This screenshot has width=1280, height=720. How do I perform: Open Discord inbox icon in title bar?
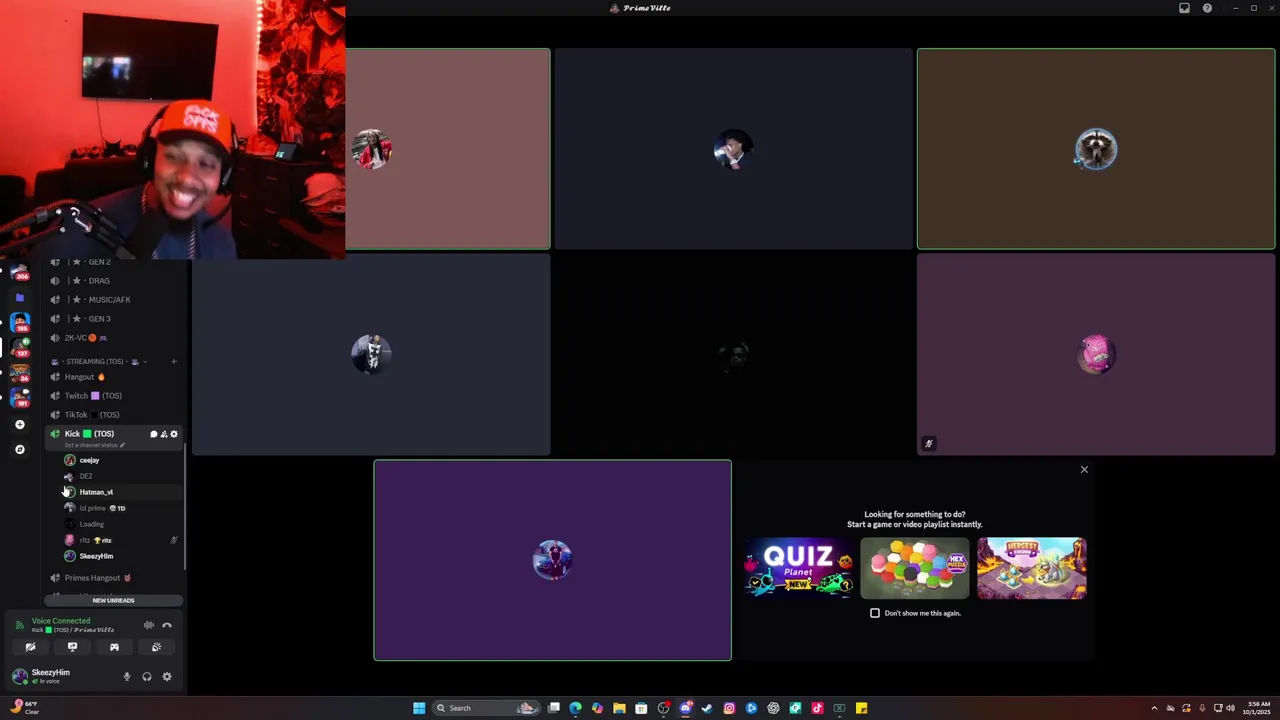[1184, 8]
